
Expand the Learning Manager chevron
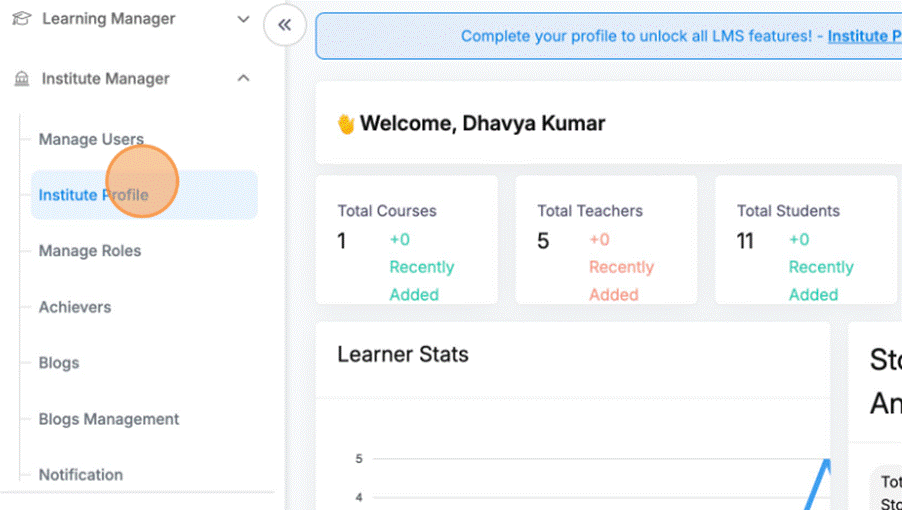[243, 19]
